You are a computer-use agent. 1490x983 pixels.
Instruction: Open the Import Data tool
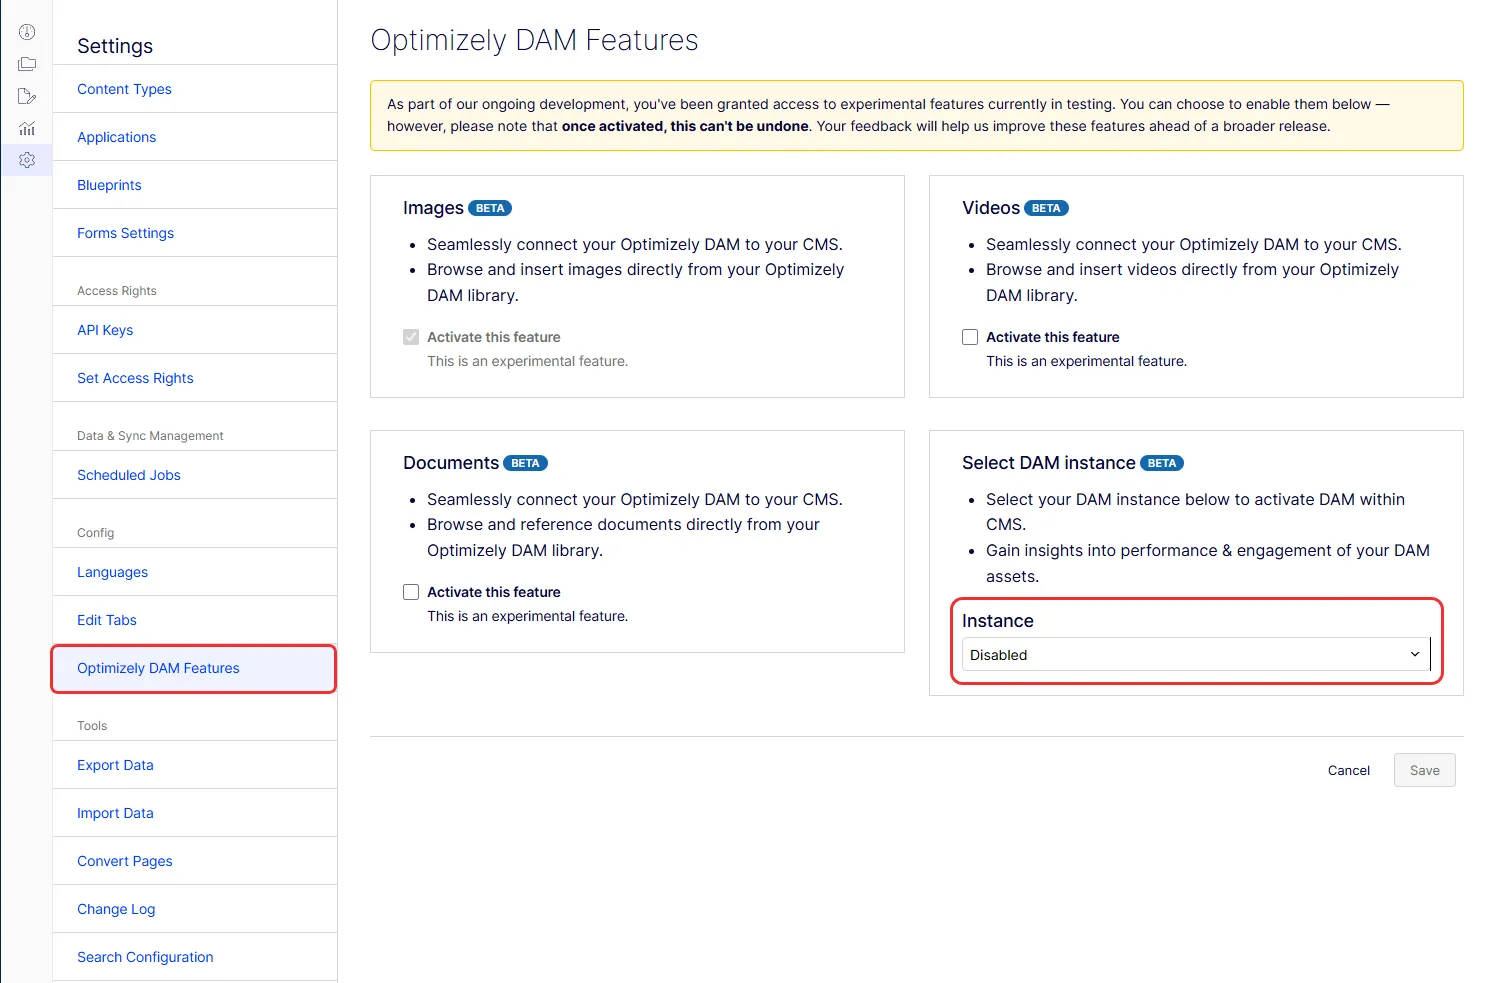click(x=115, y=813)
